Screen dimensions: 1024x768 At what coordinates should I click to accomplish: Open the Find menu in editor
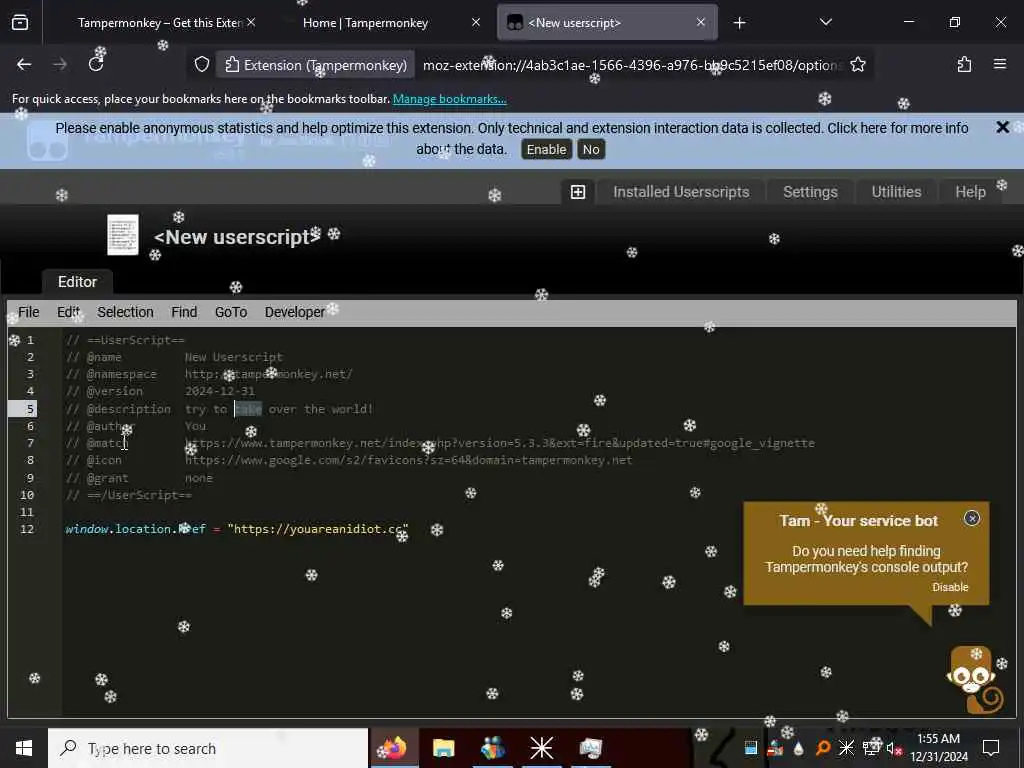pos(184,312)
